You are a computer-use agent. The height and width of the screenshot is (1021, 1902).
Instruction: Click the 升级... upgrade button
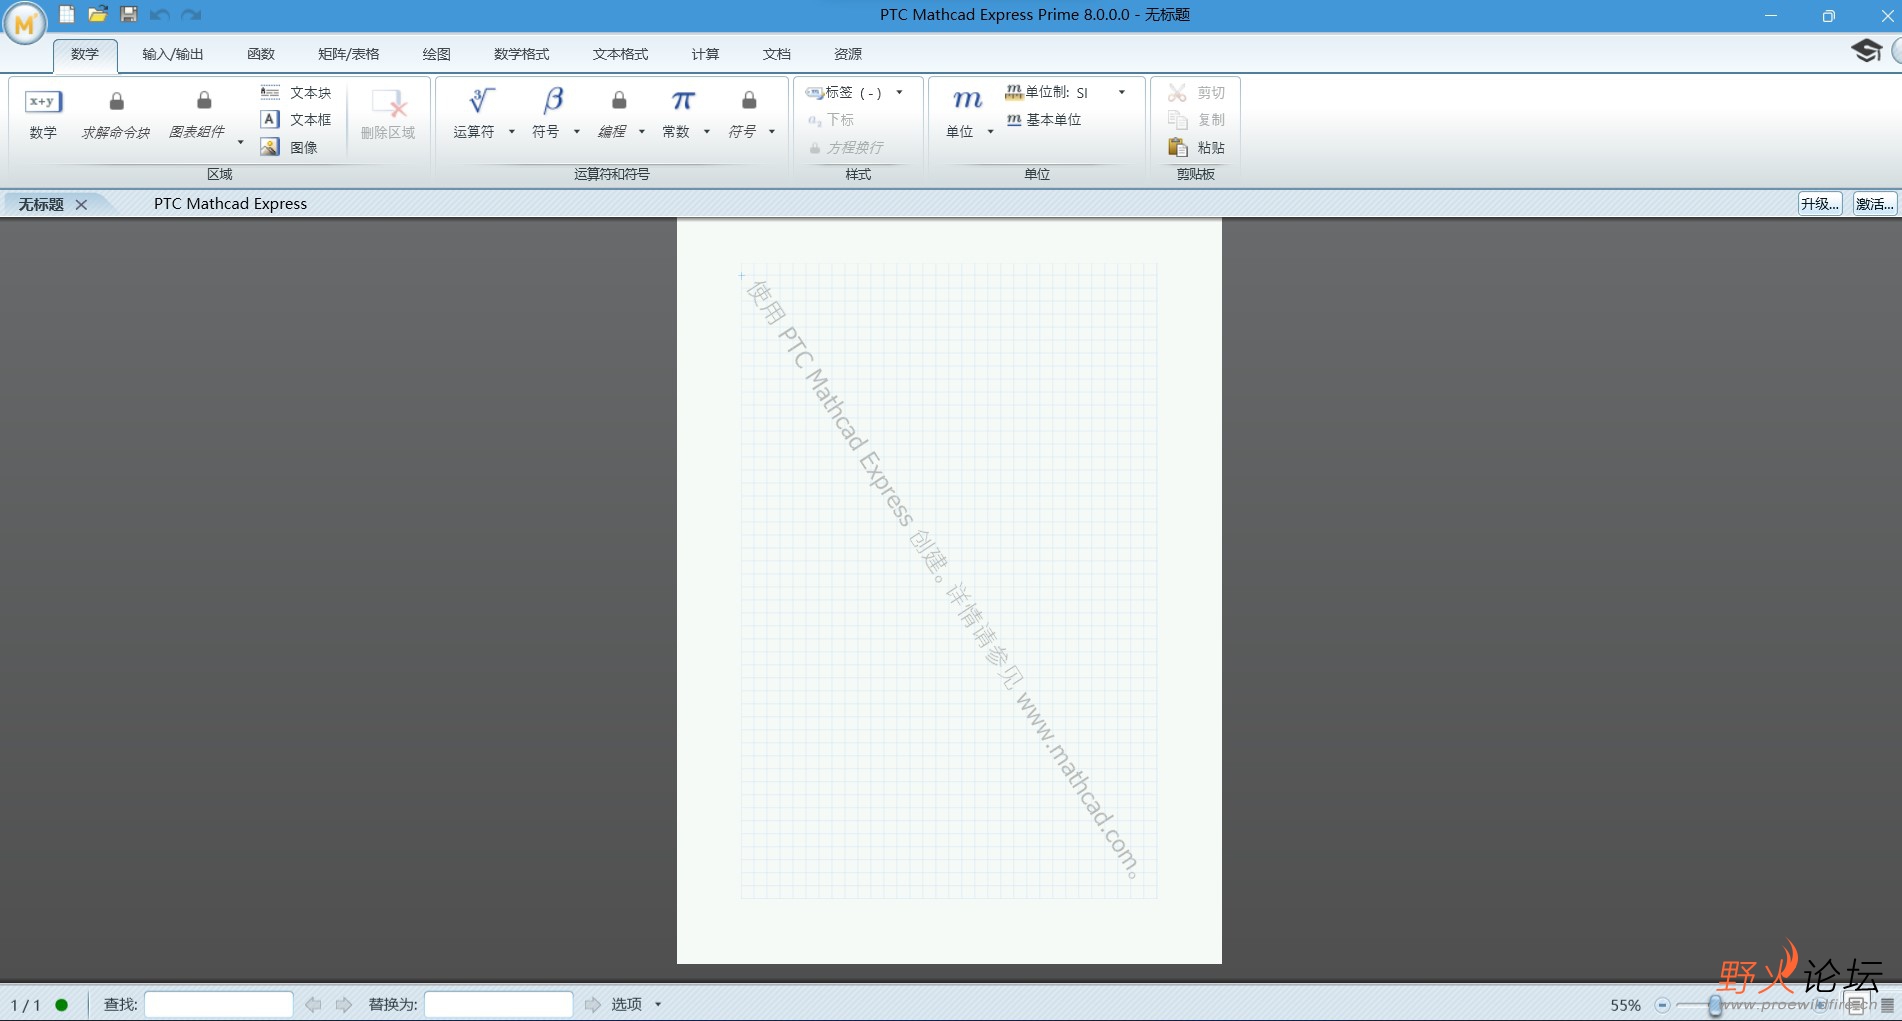click(1820, 204)
